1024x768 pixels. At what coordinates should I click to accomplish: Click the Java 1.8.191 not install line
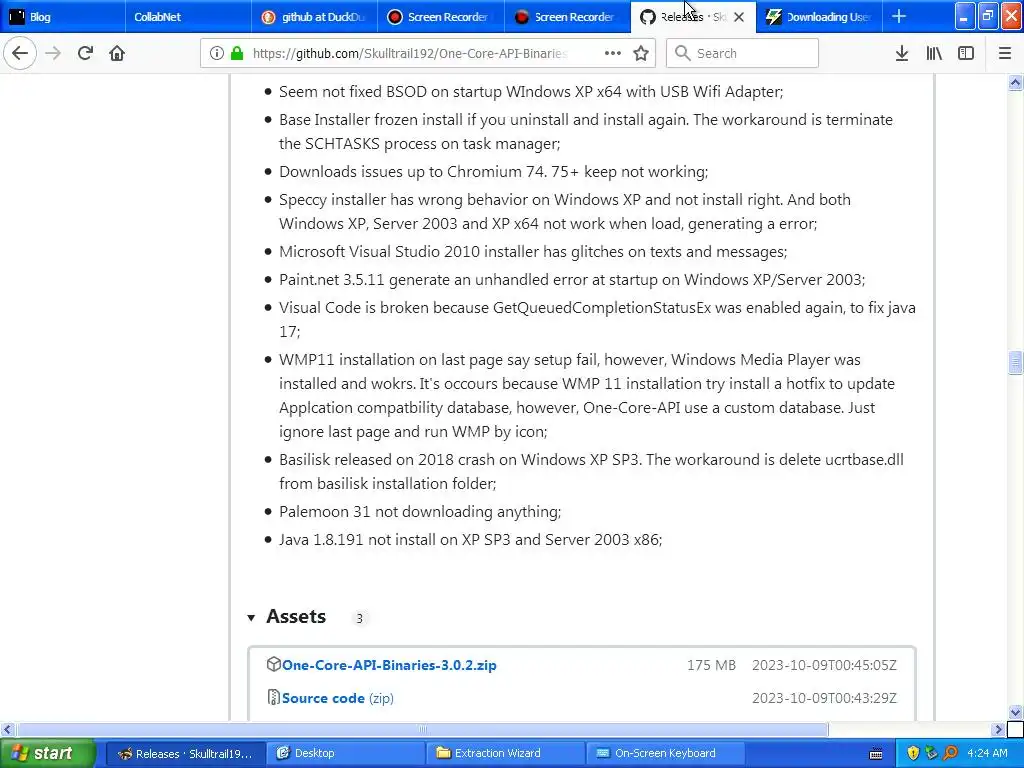[470, 539]
